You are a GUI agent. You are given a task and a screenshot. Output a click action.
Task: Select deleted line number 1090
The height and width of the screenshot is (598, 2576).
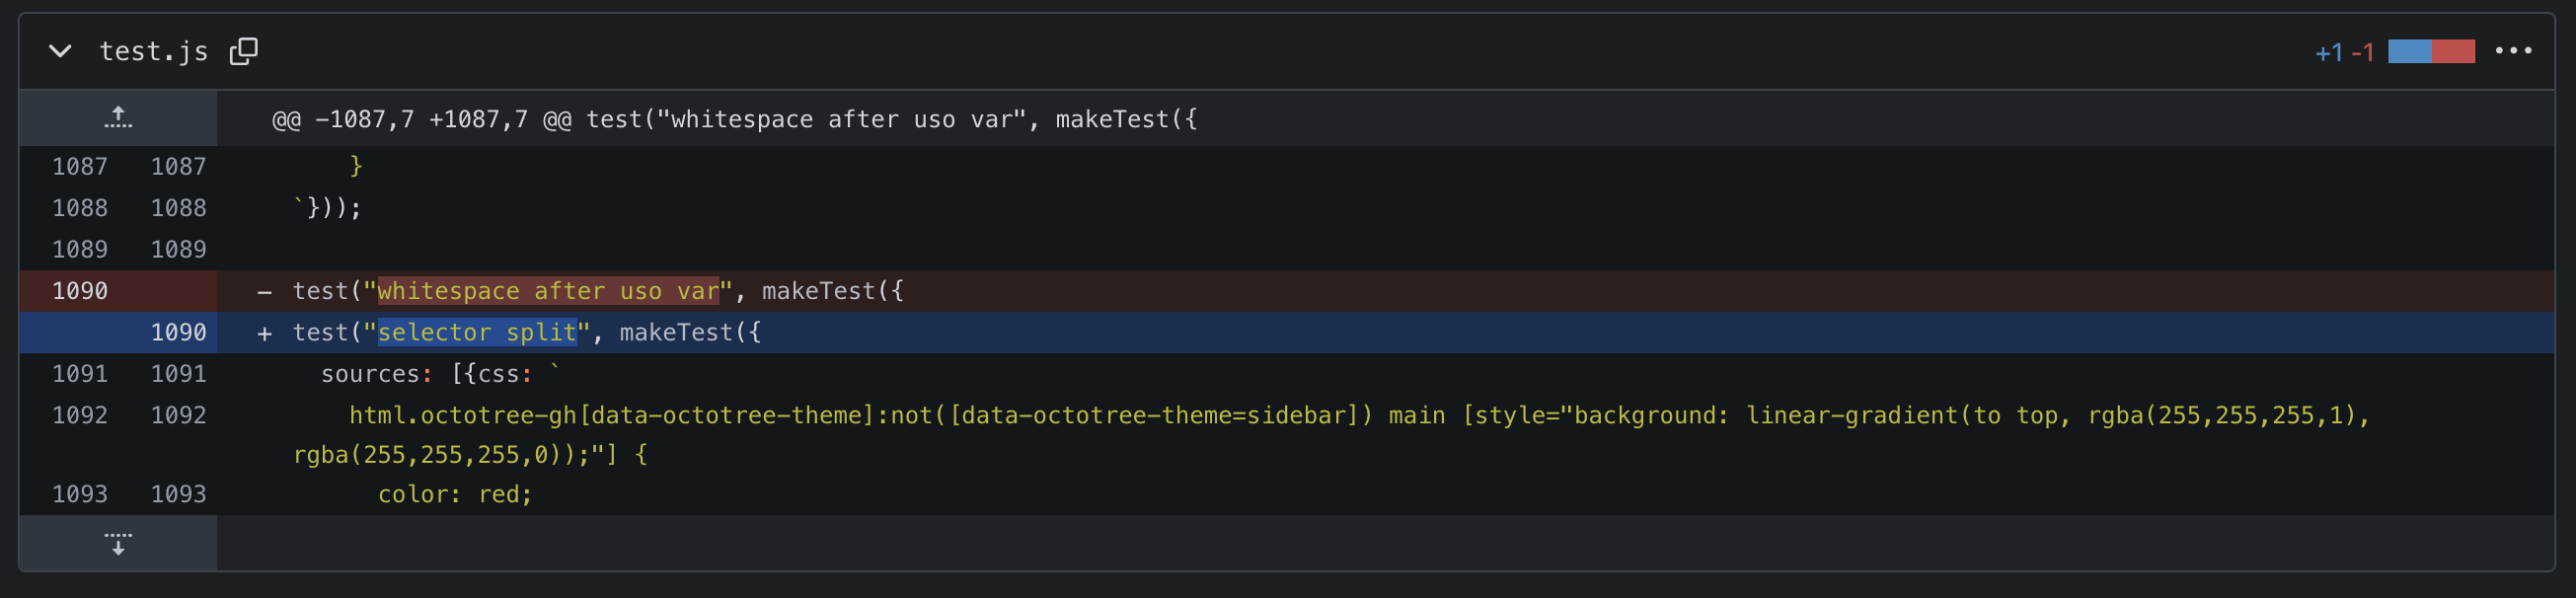(x=80, y=291)
